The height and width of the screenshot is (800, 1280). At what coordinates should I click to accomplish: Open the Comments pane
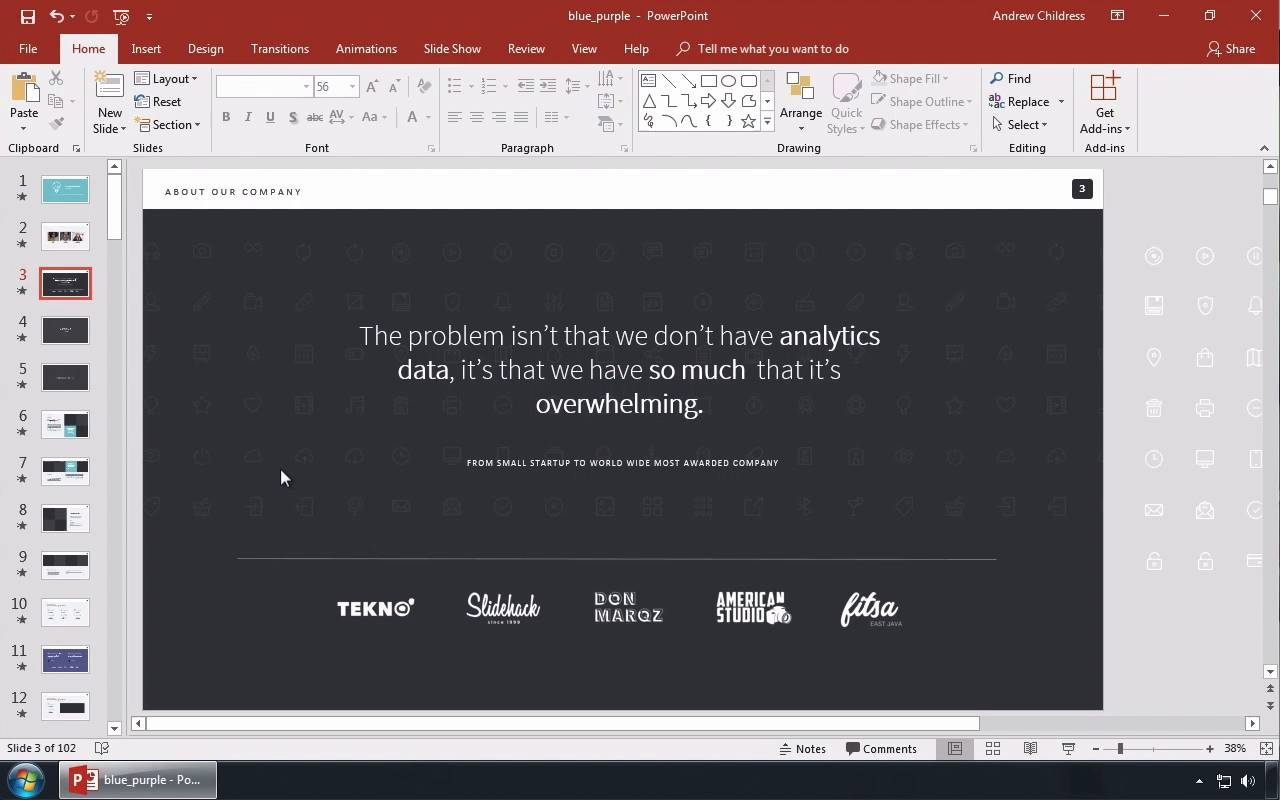tap(881, 749)
